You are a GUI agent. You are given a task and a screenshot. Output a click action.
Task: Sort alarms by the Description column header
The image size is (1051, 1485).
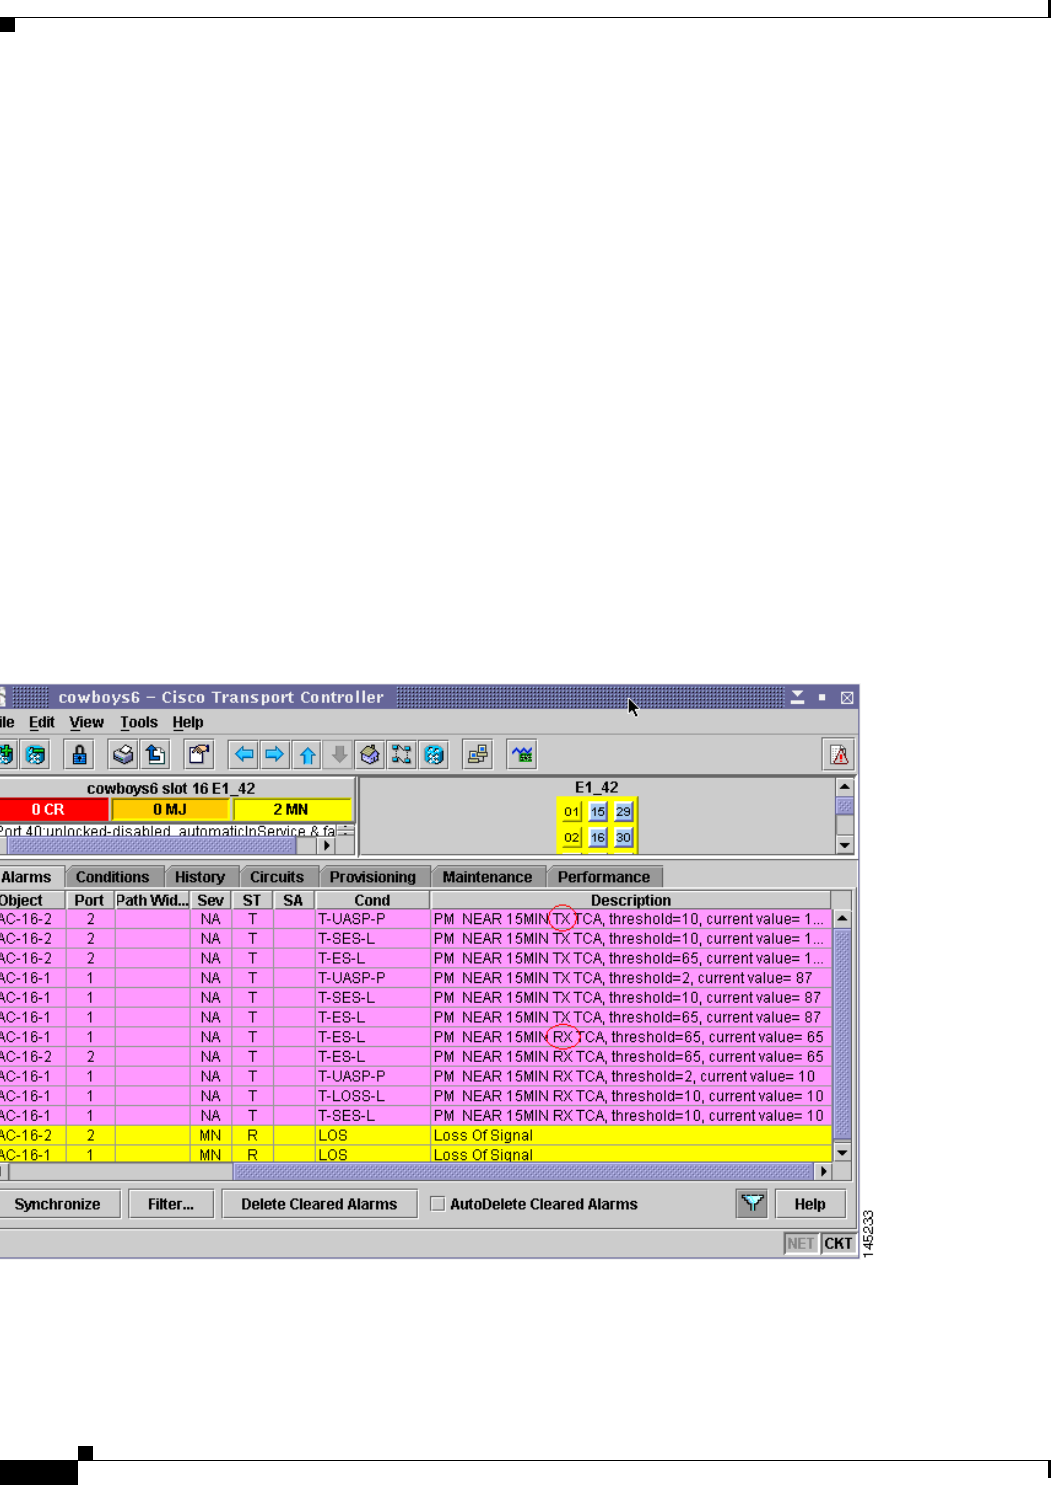pos(631,900)
